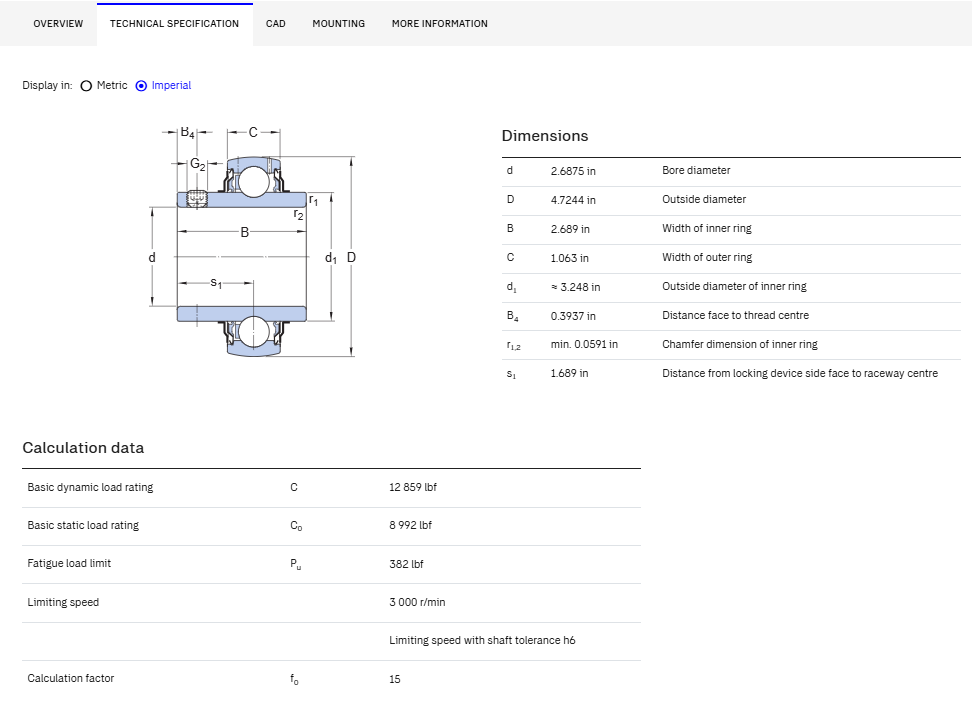Click the Limiting speed label

[x=63, y=602]
